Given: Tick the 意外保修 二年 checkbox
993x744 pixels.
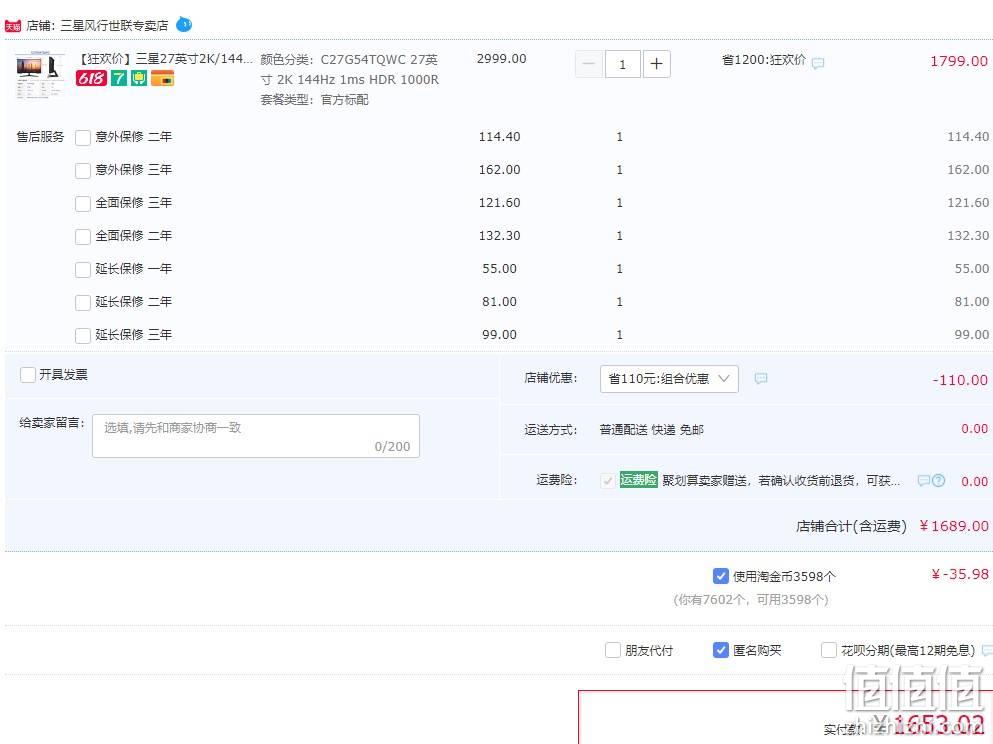Looking at the screenshot, I should click(x=83, y=137).
